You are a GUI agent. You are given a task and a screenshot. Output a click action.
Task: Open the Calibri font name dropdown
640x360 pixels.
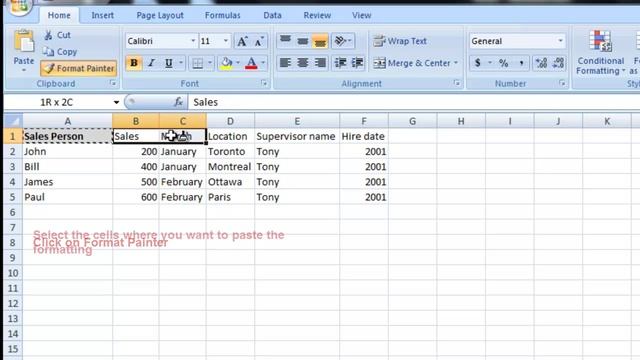point(193,41)
